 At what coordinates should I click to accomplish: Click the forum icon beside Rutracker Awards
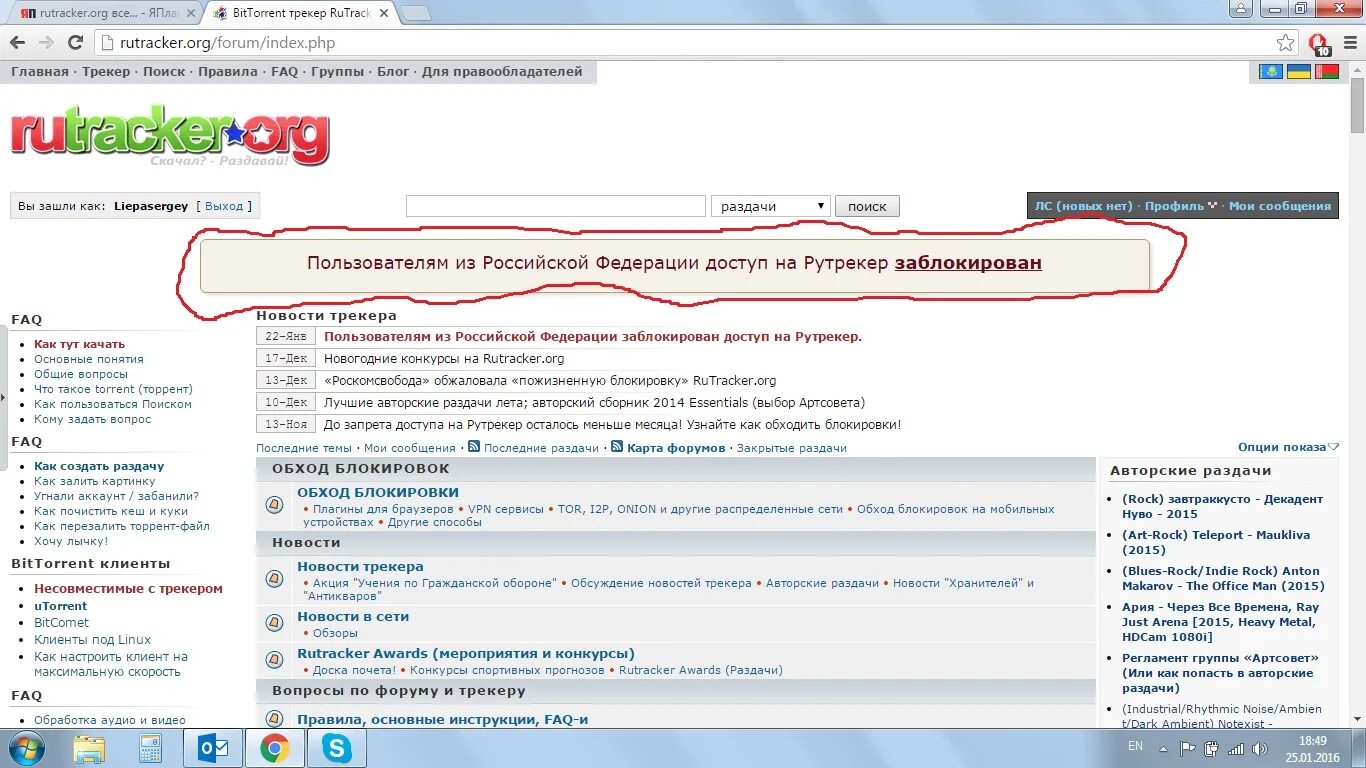[x=274, y=660]
